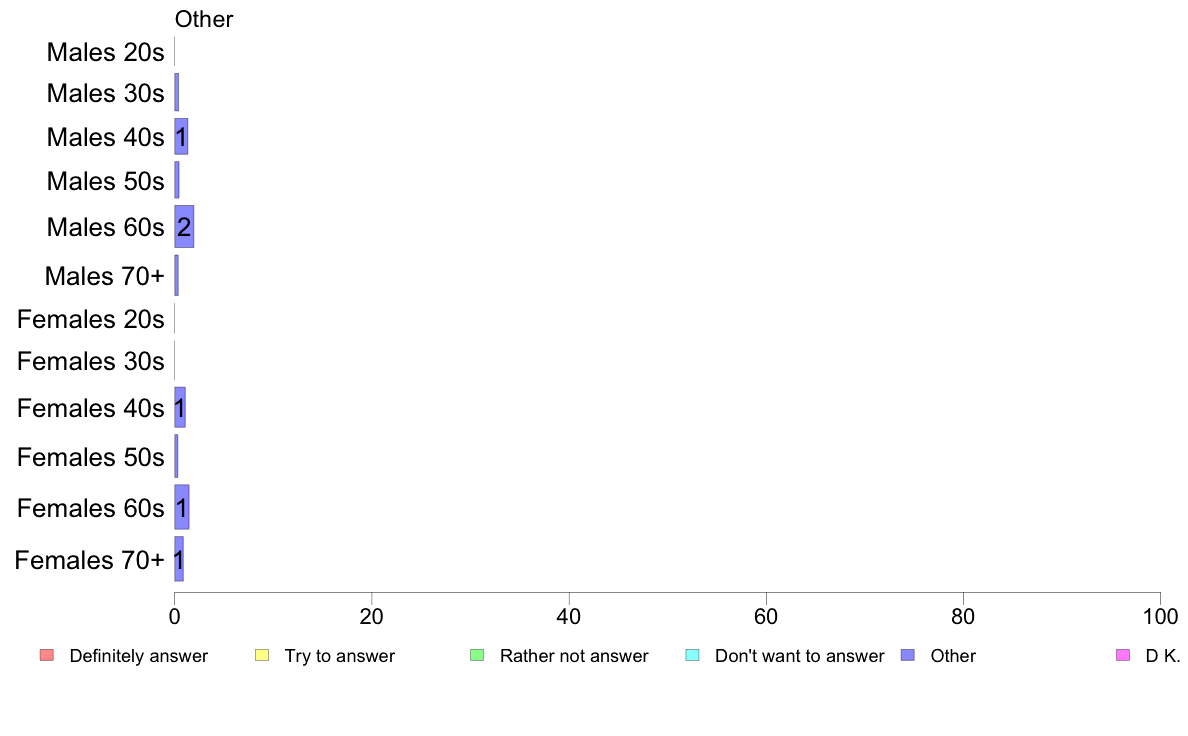Image resolution: width=1188 pixels, height=736 pixels.
Task: Click the 40 axis tick label
Action: pos(569,616)
